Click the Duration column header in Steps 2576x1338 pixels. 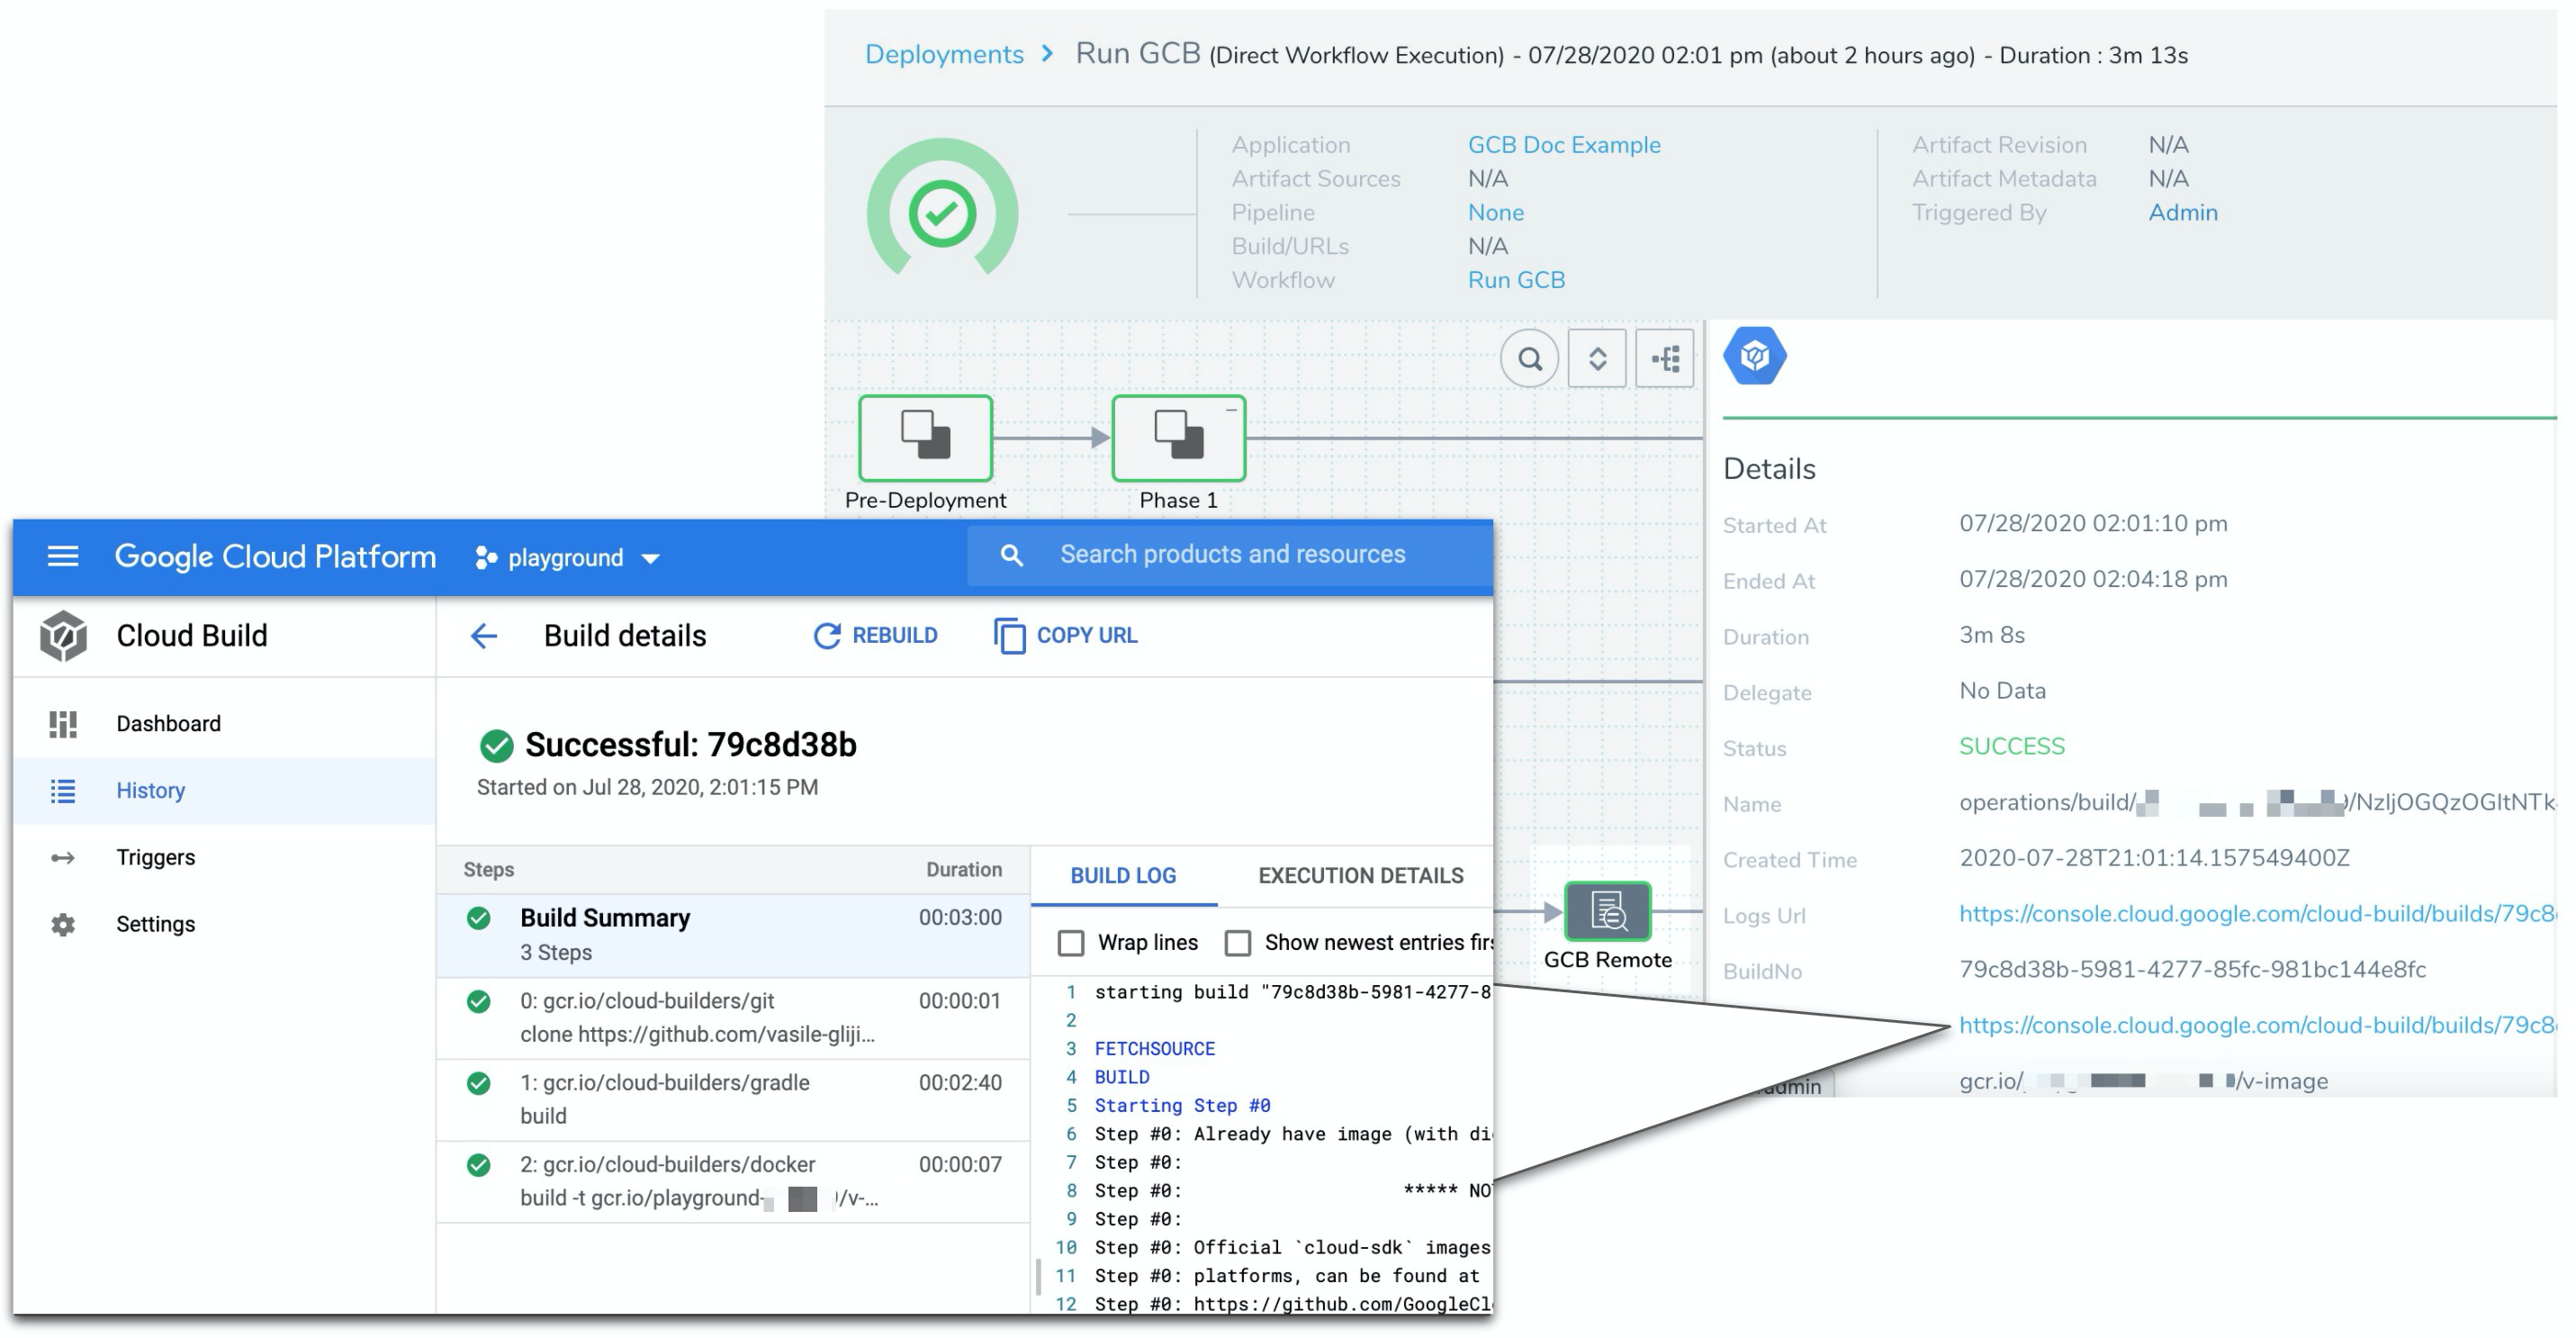click(x=963, y=870)
